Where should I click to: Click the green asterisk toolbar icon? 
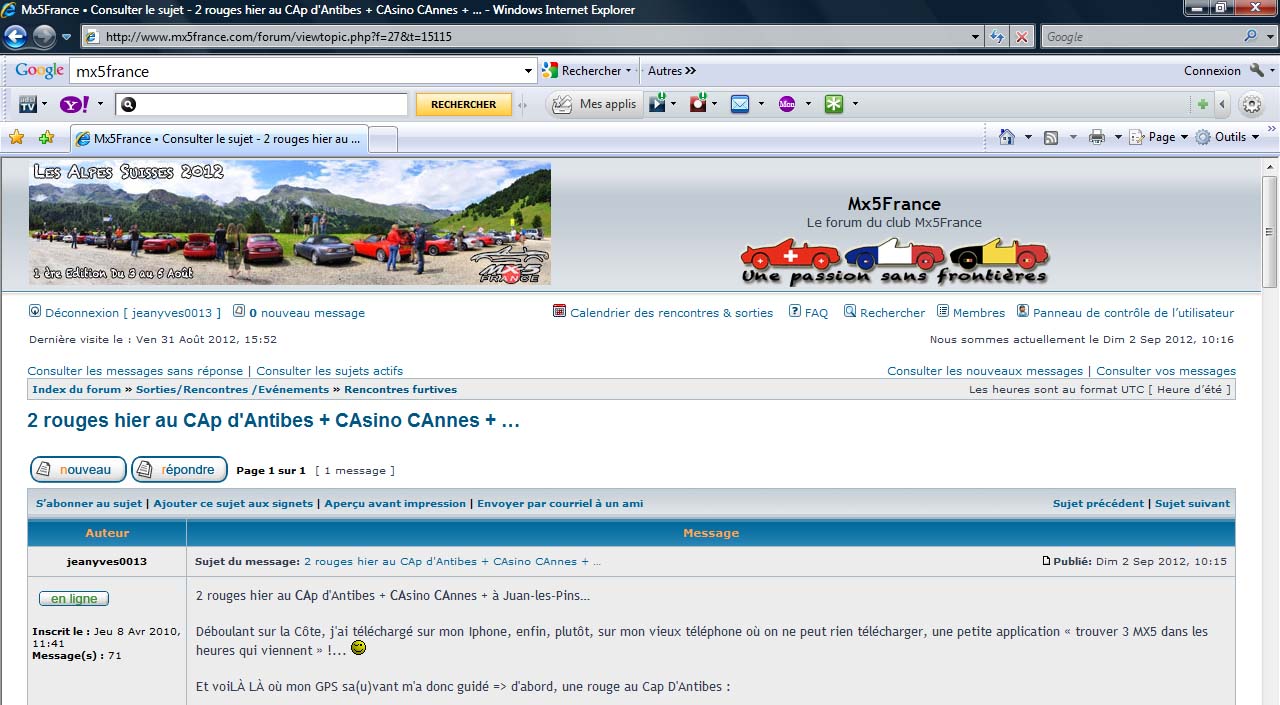[833, 104]
